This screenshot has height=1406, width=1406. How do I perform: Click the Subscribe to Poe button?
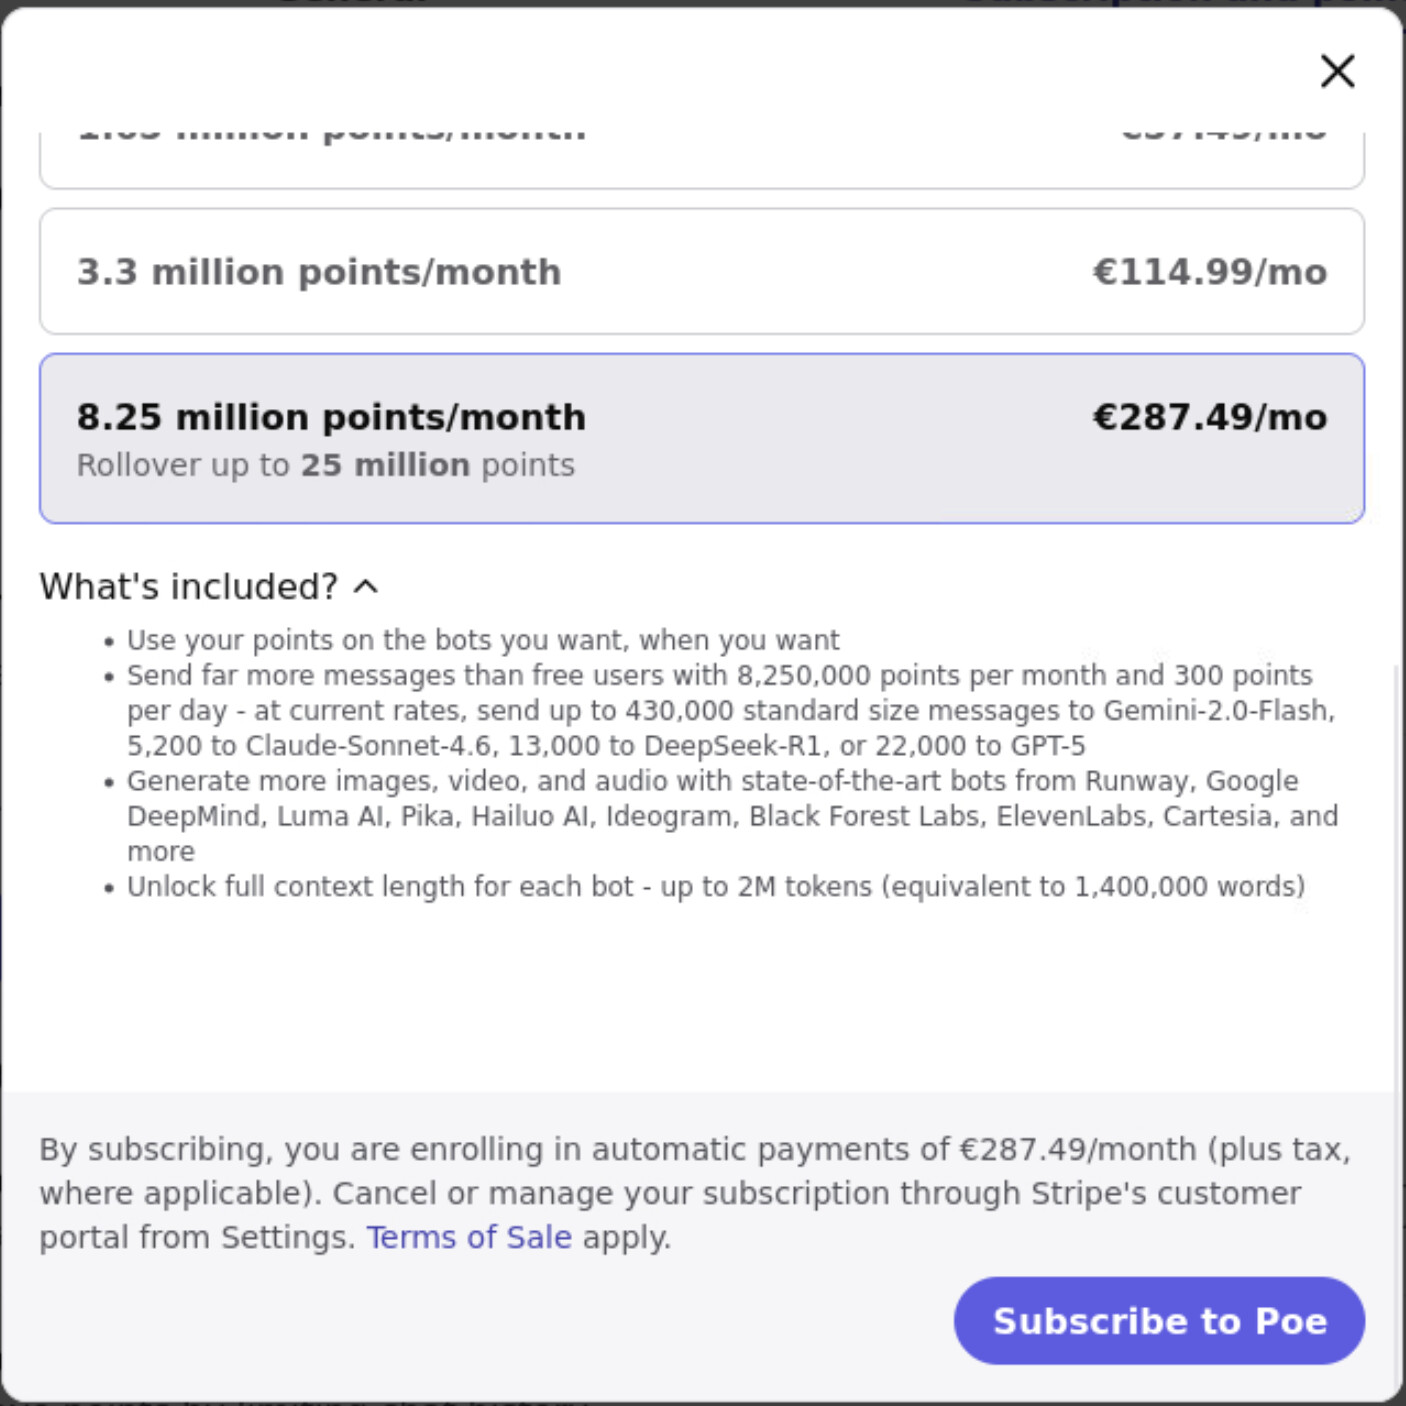coord(1159,1321)
